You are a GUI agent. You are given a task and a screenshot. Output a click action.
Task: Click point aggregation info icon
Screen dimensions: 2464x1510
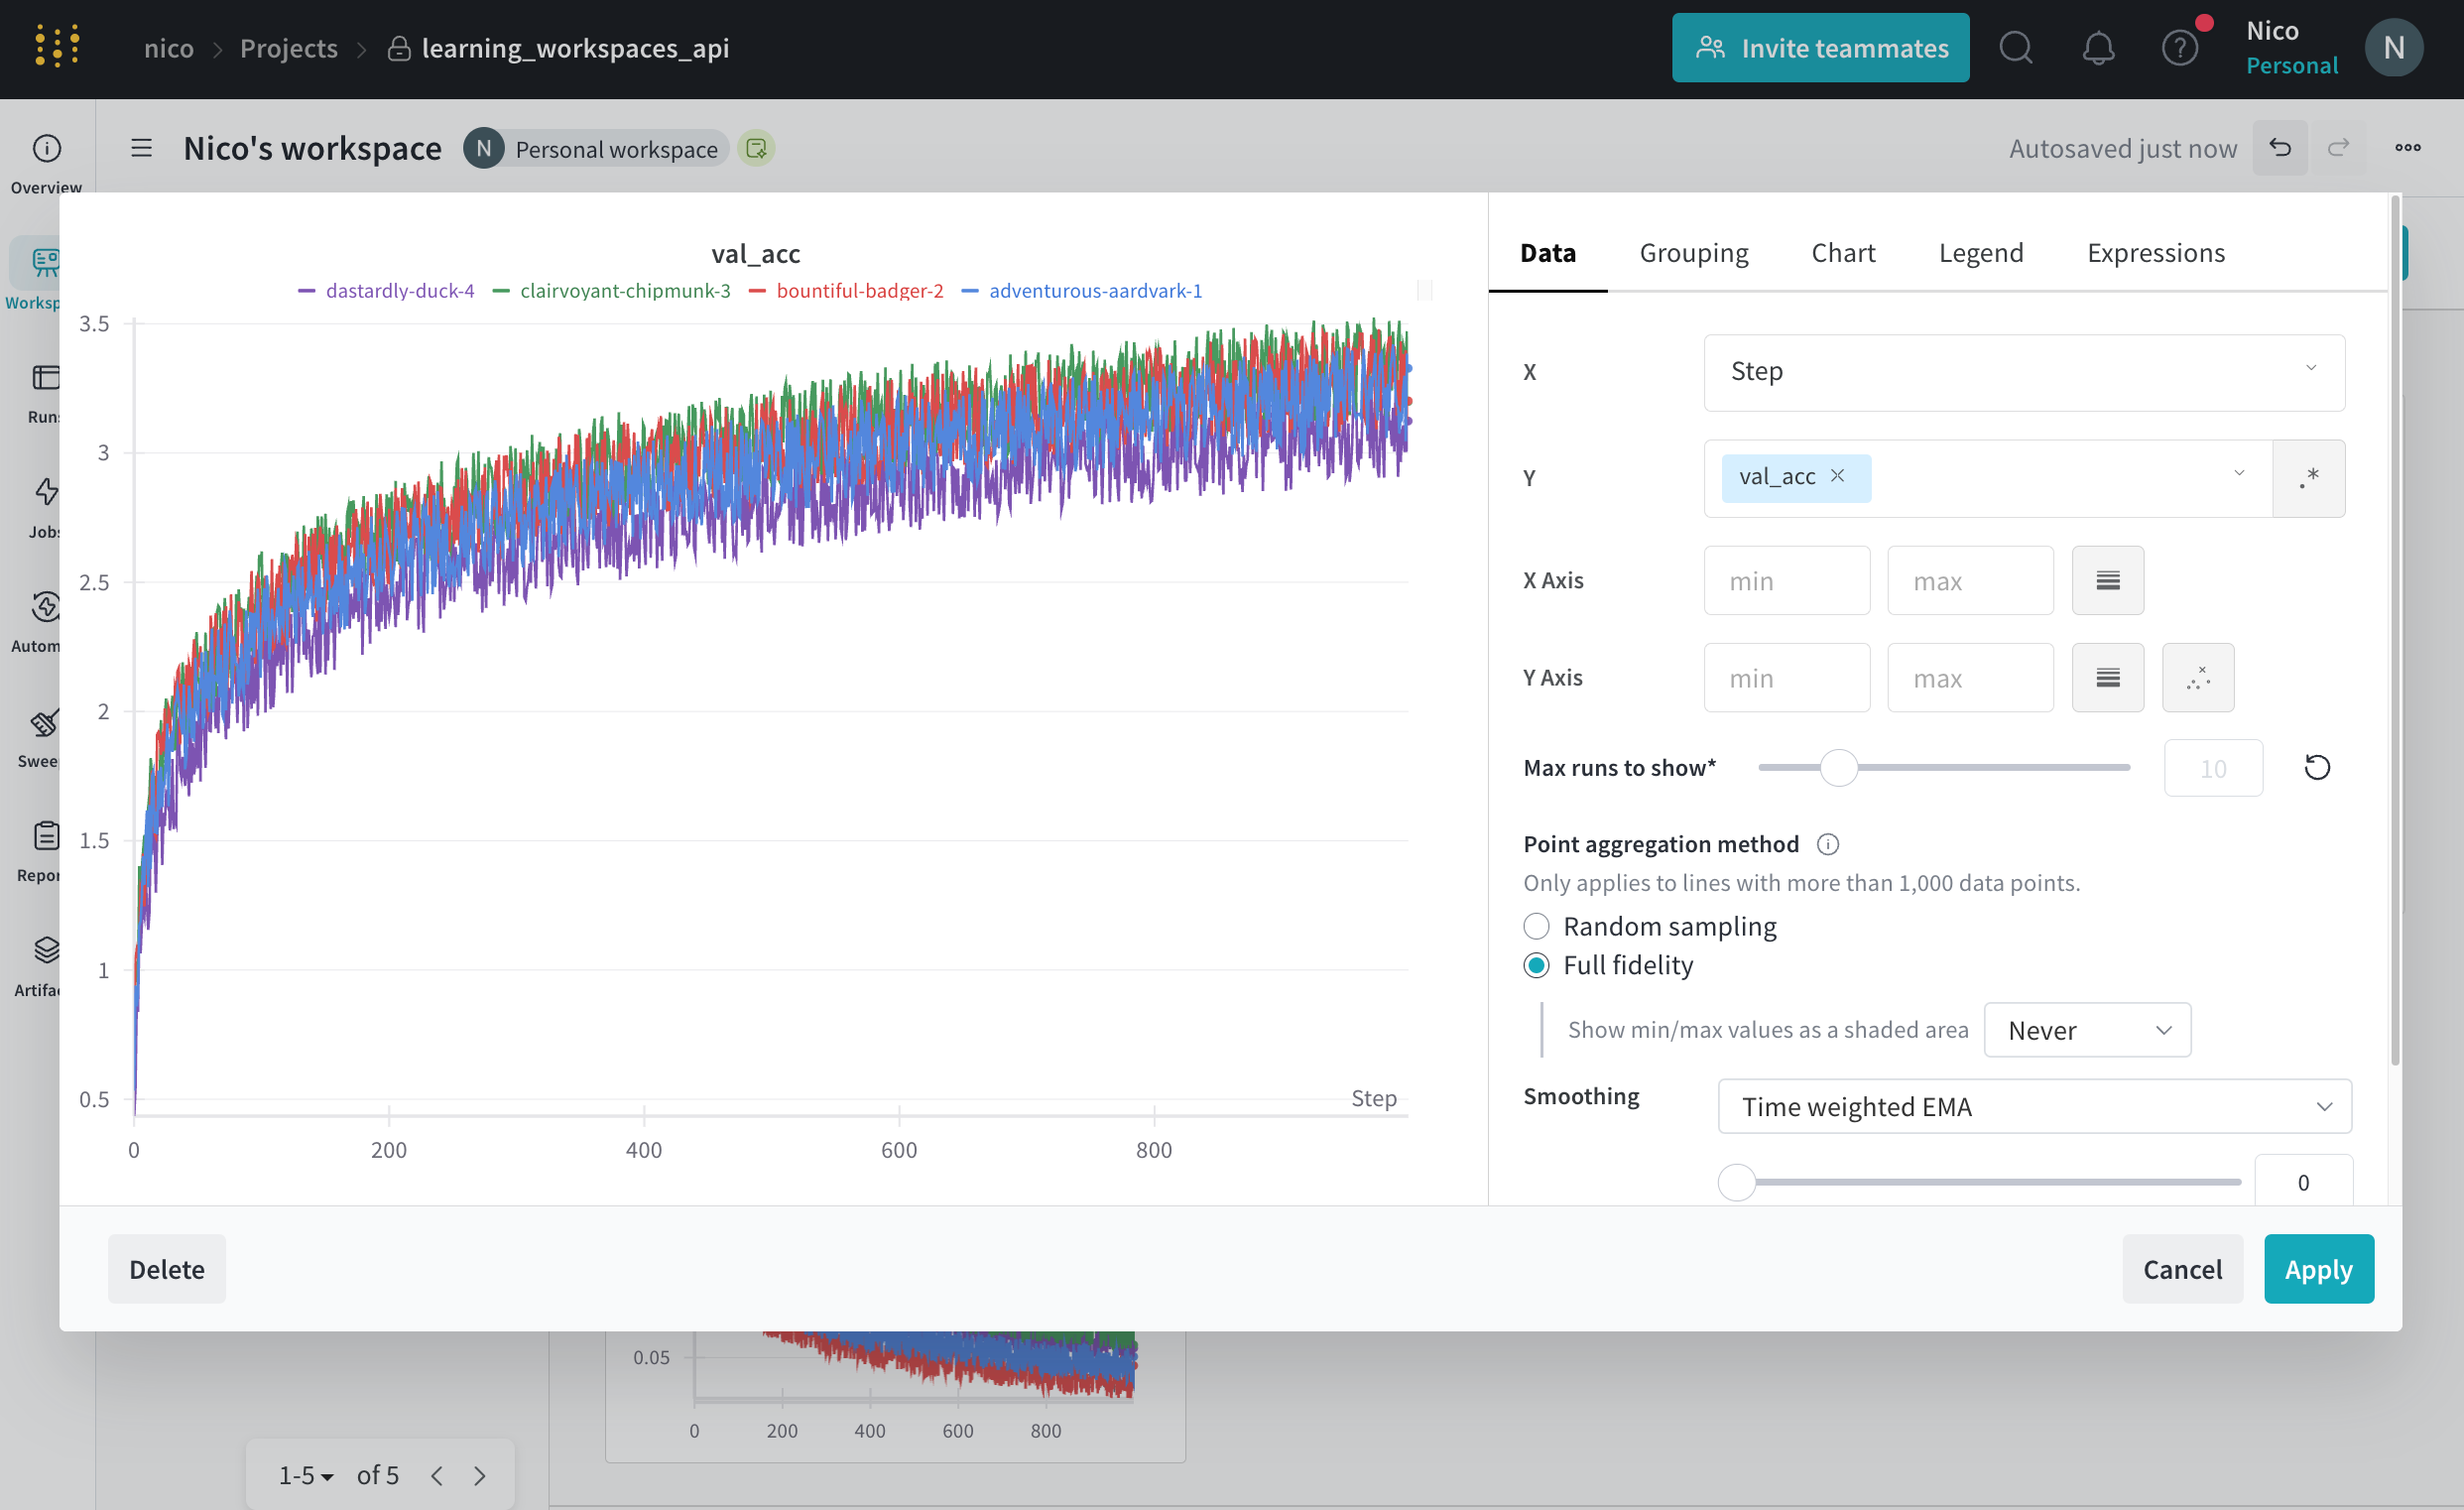1827,844
